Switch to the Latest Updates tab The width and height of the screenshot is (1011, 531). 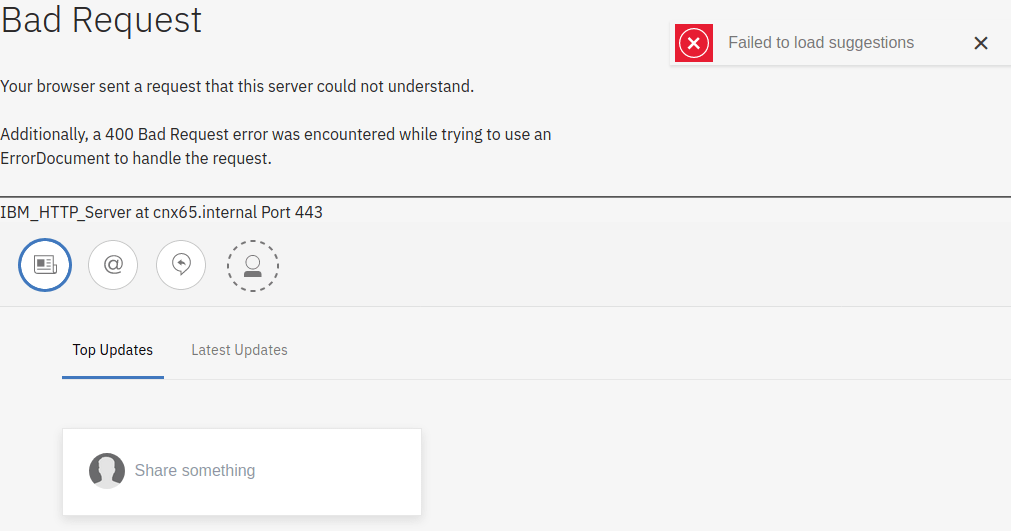click(239, 350)
